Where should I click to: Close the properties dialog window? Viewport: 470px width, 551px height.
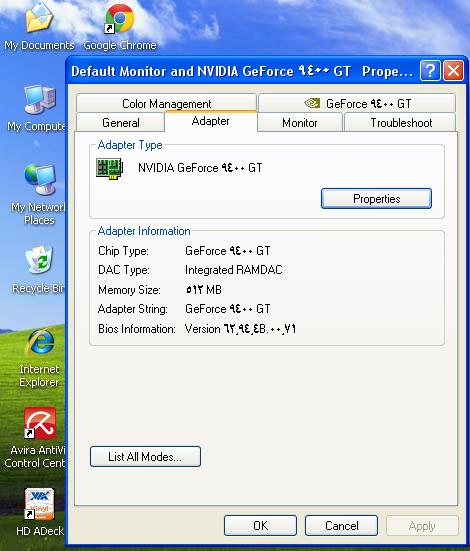pos(453,71)
